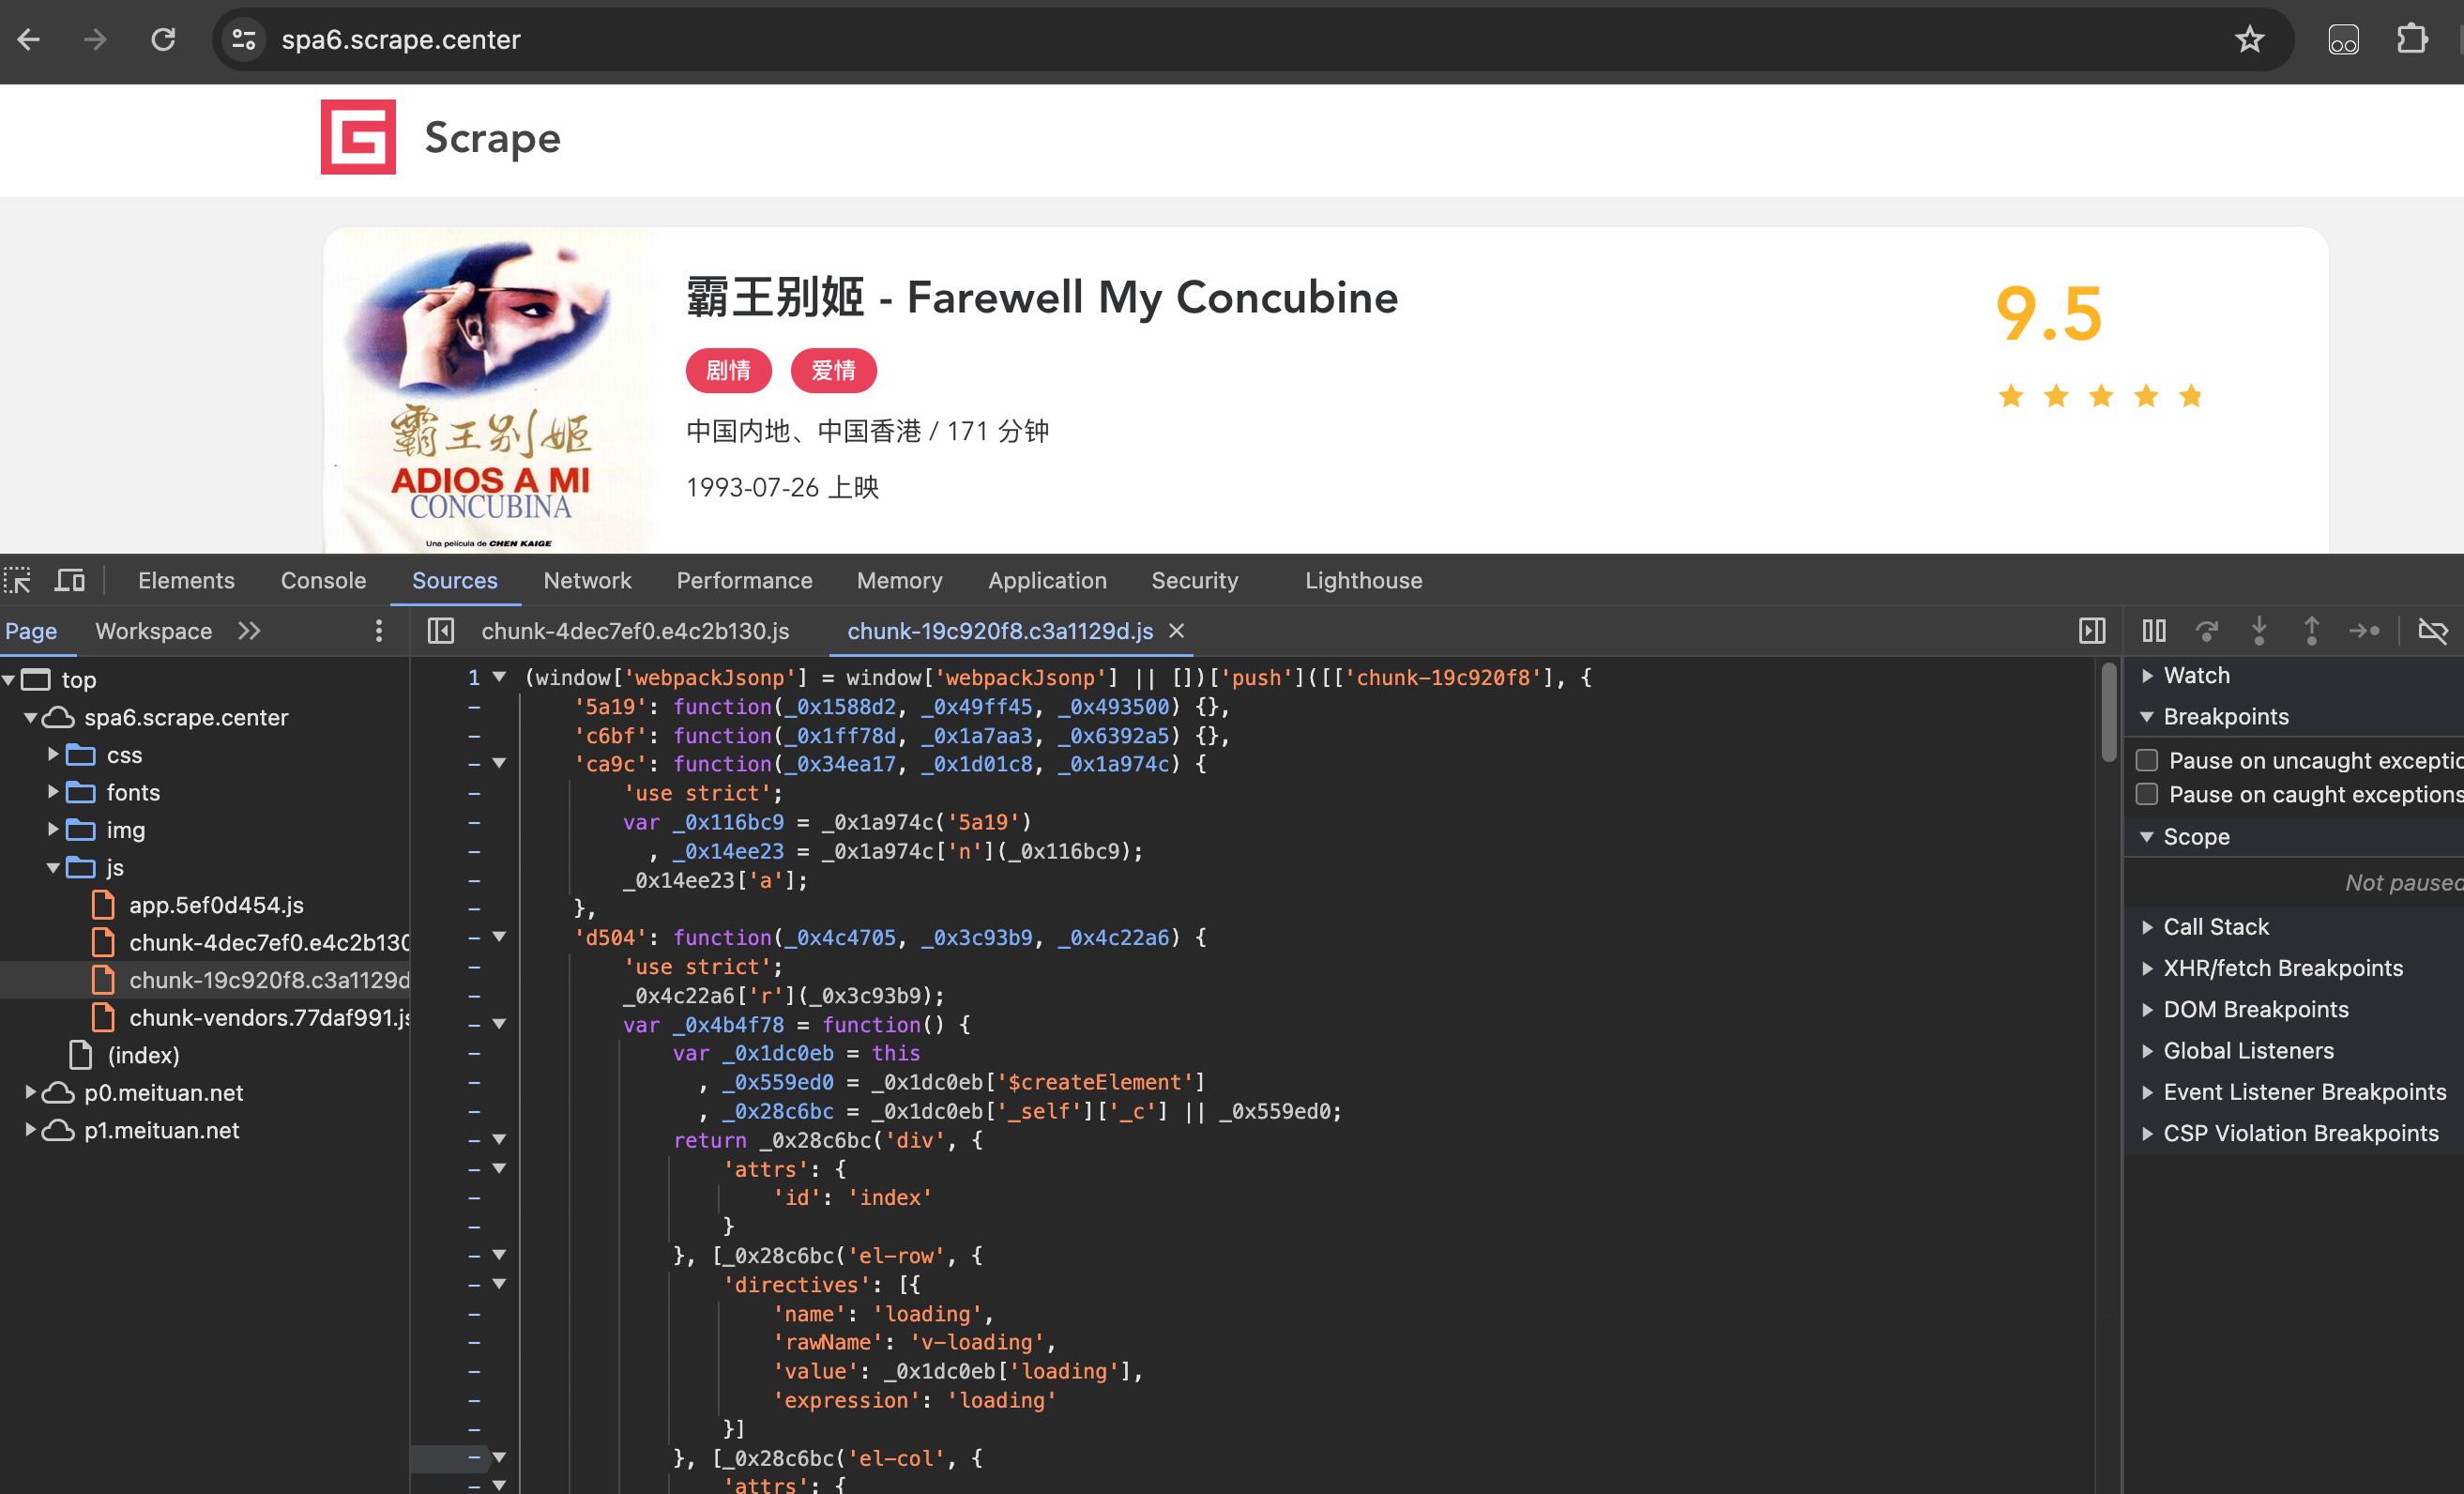Click the Application panel icon
The image size is (2464, 1494).
click(x=1045, y=581)
